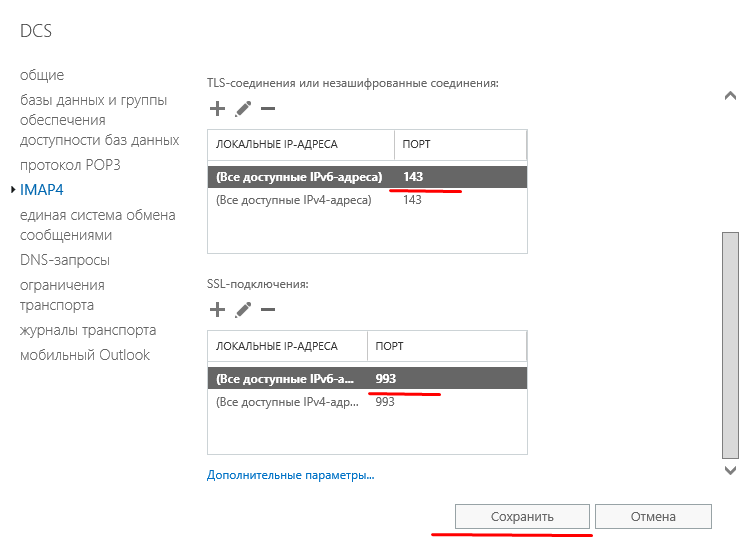
Task: Open the общие settings section
Action: (x=42, y=75)
